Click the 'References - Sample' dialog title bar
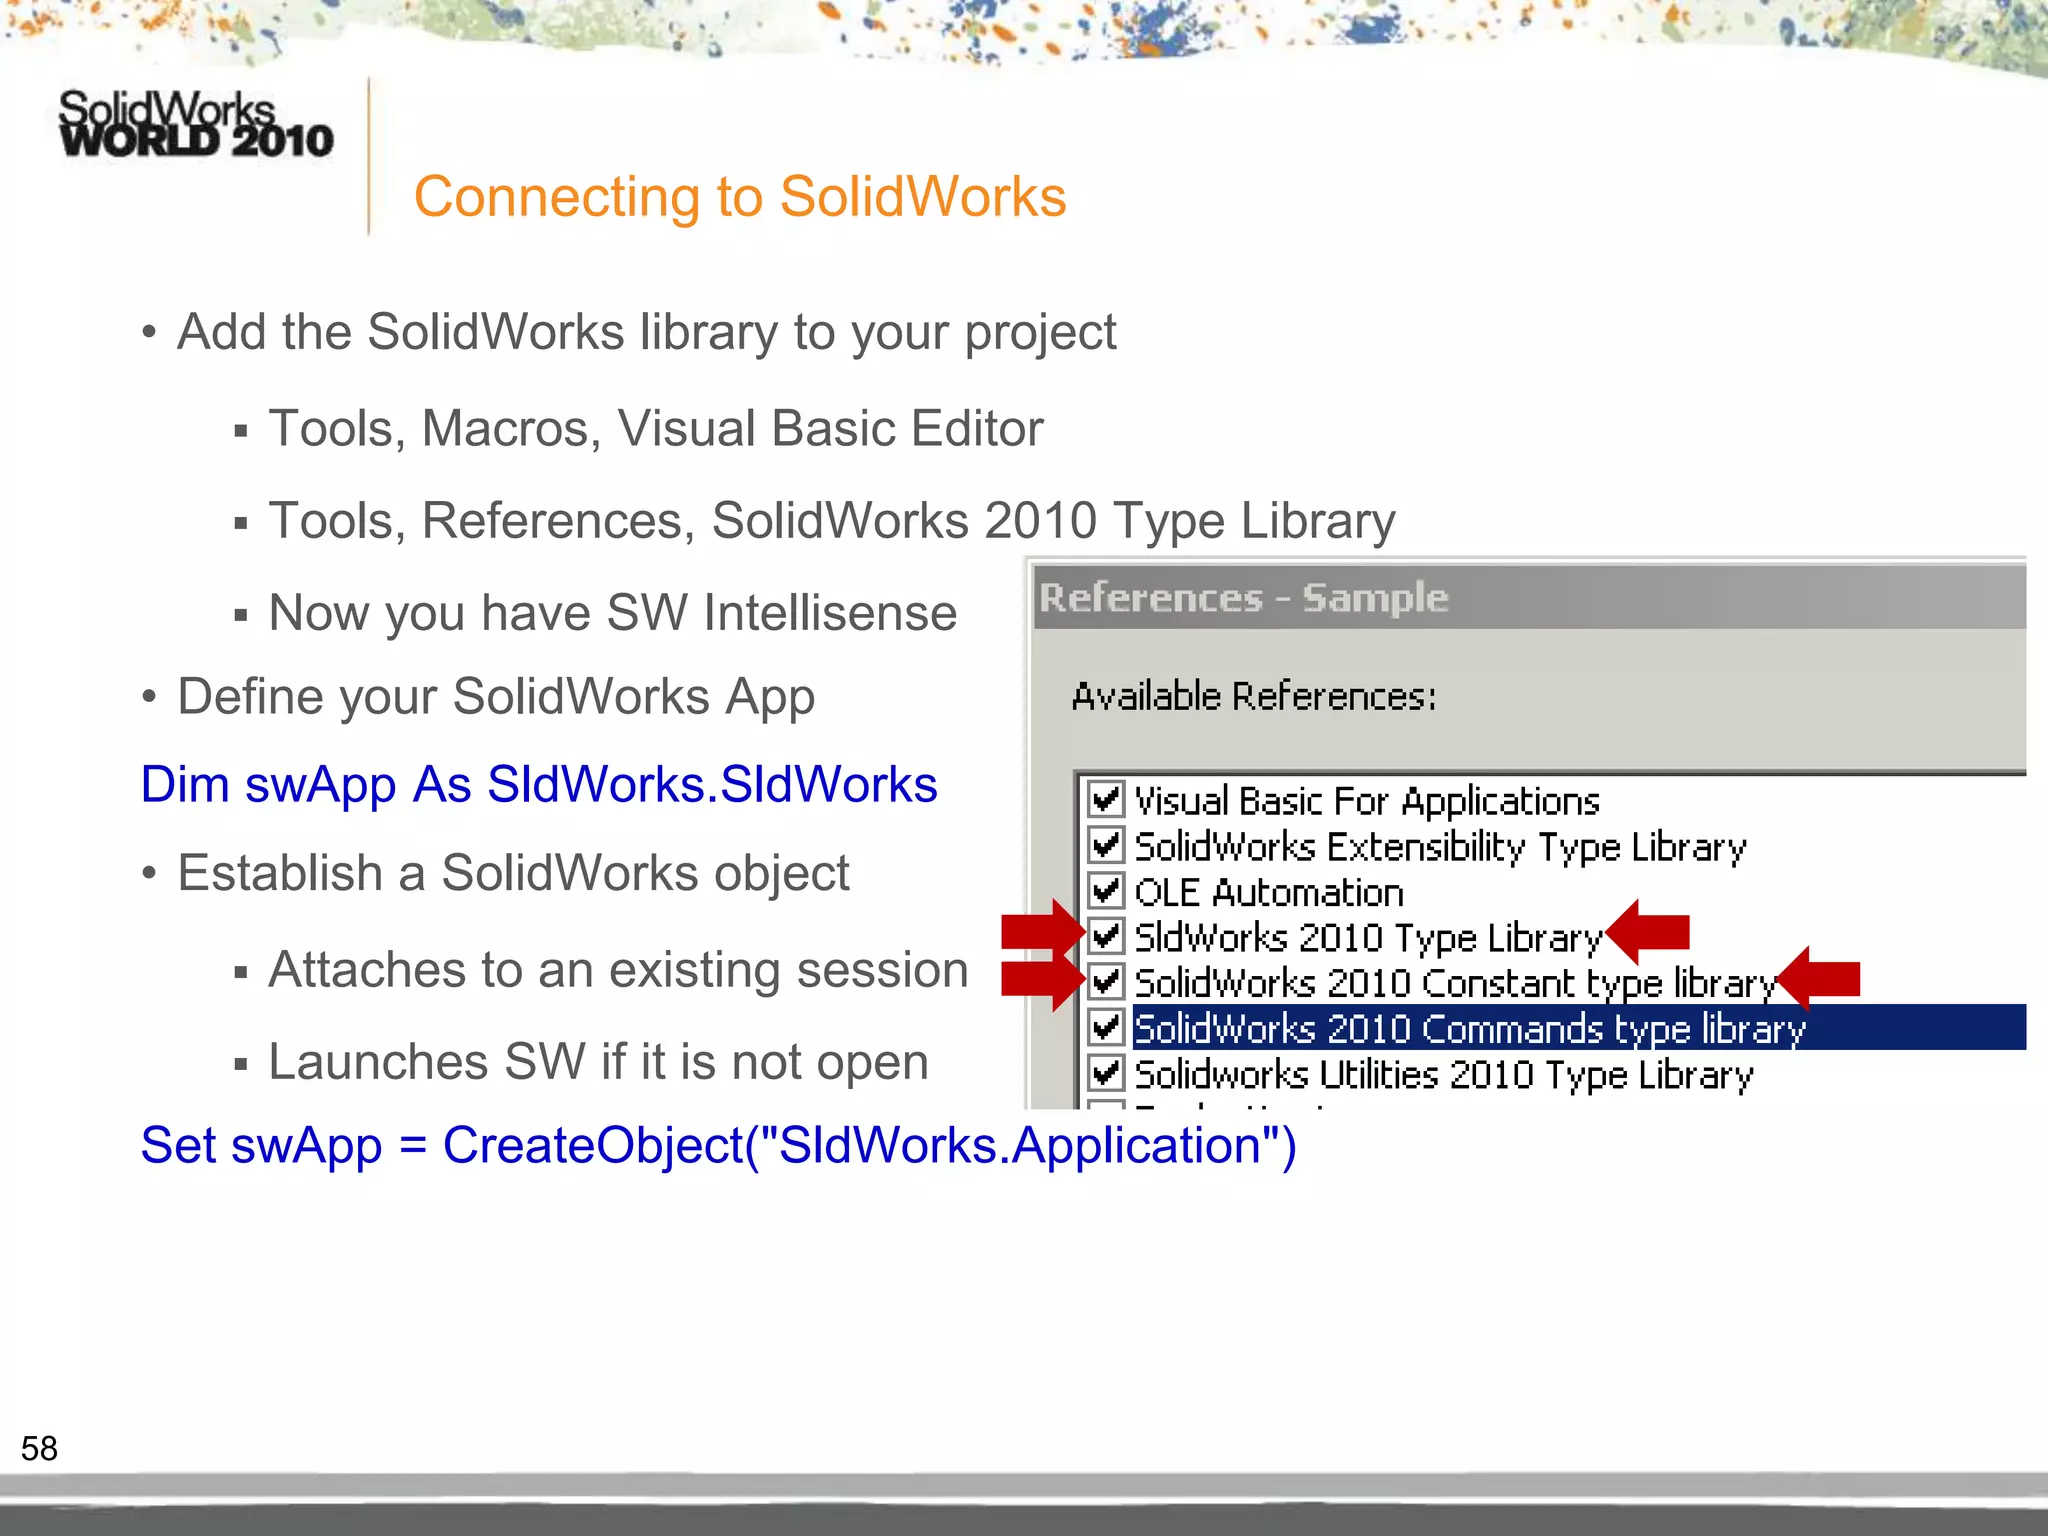Screen dimensions: 2048x1536 tap(1530, 598)
